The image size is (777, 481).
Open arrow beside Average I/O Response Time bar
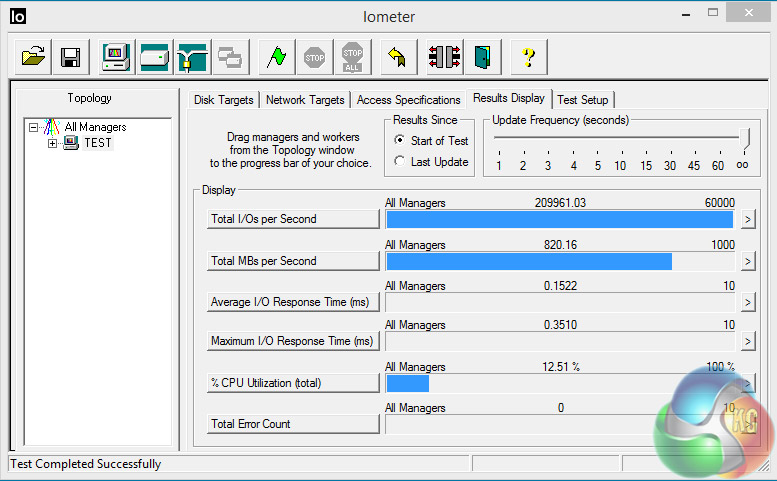(748, 302)
